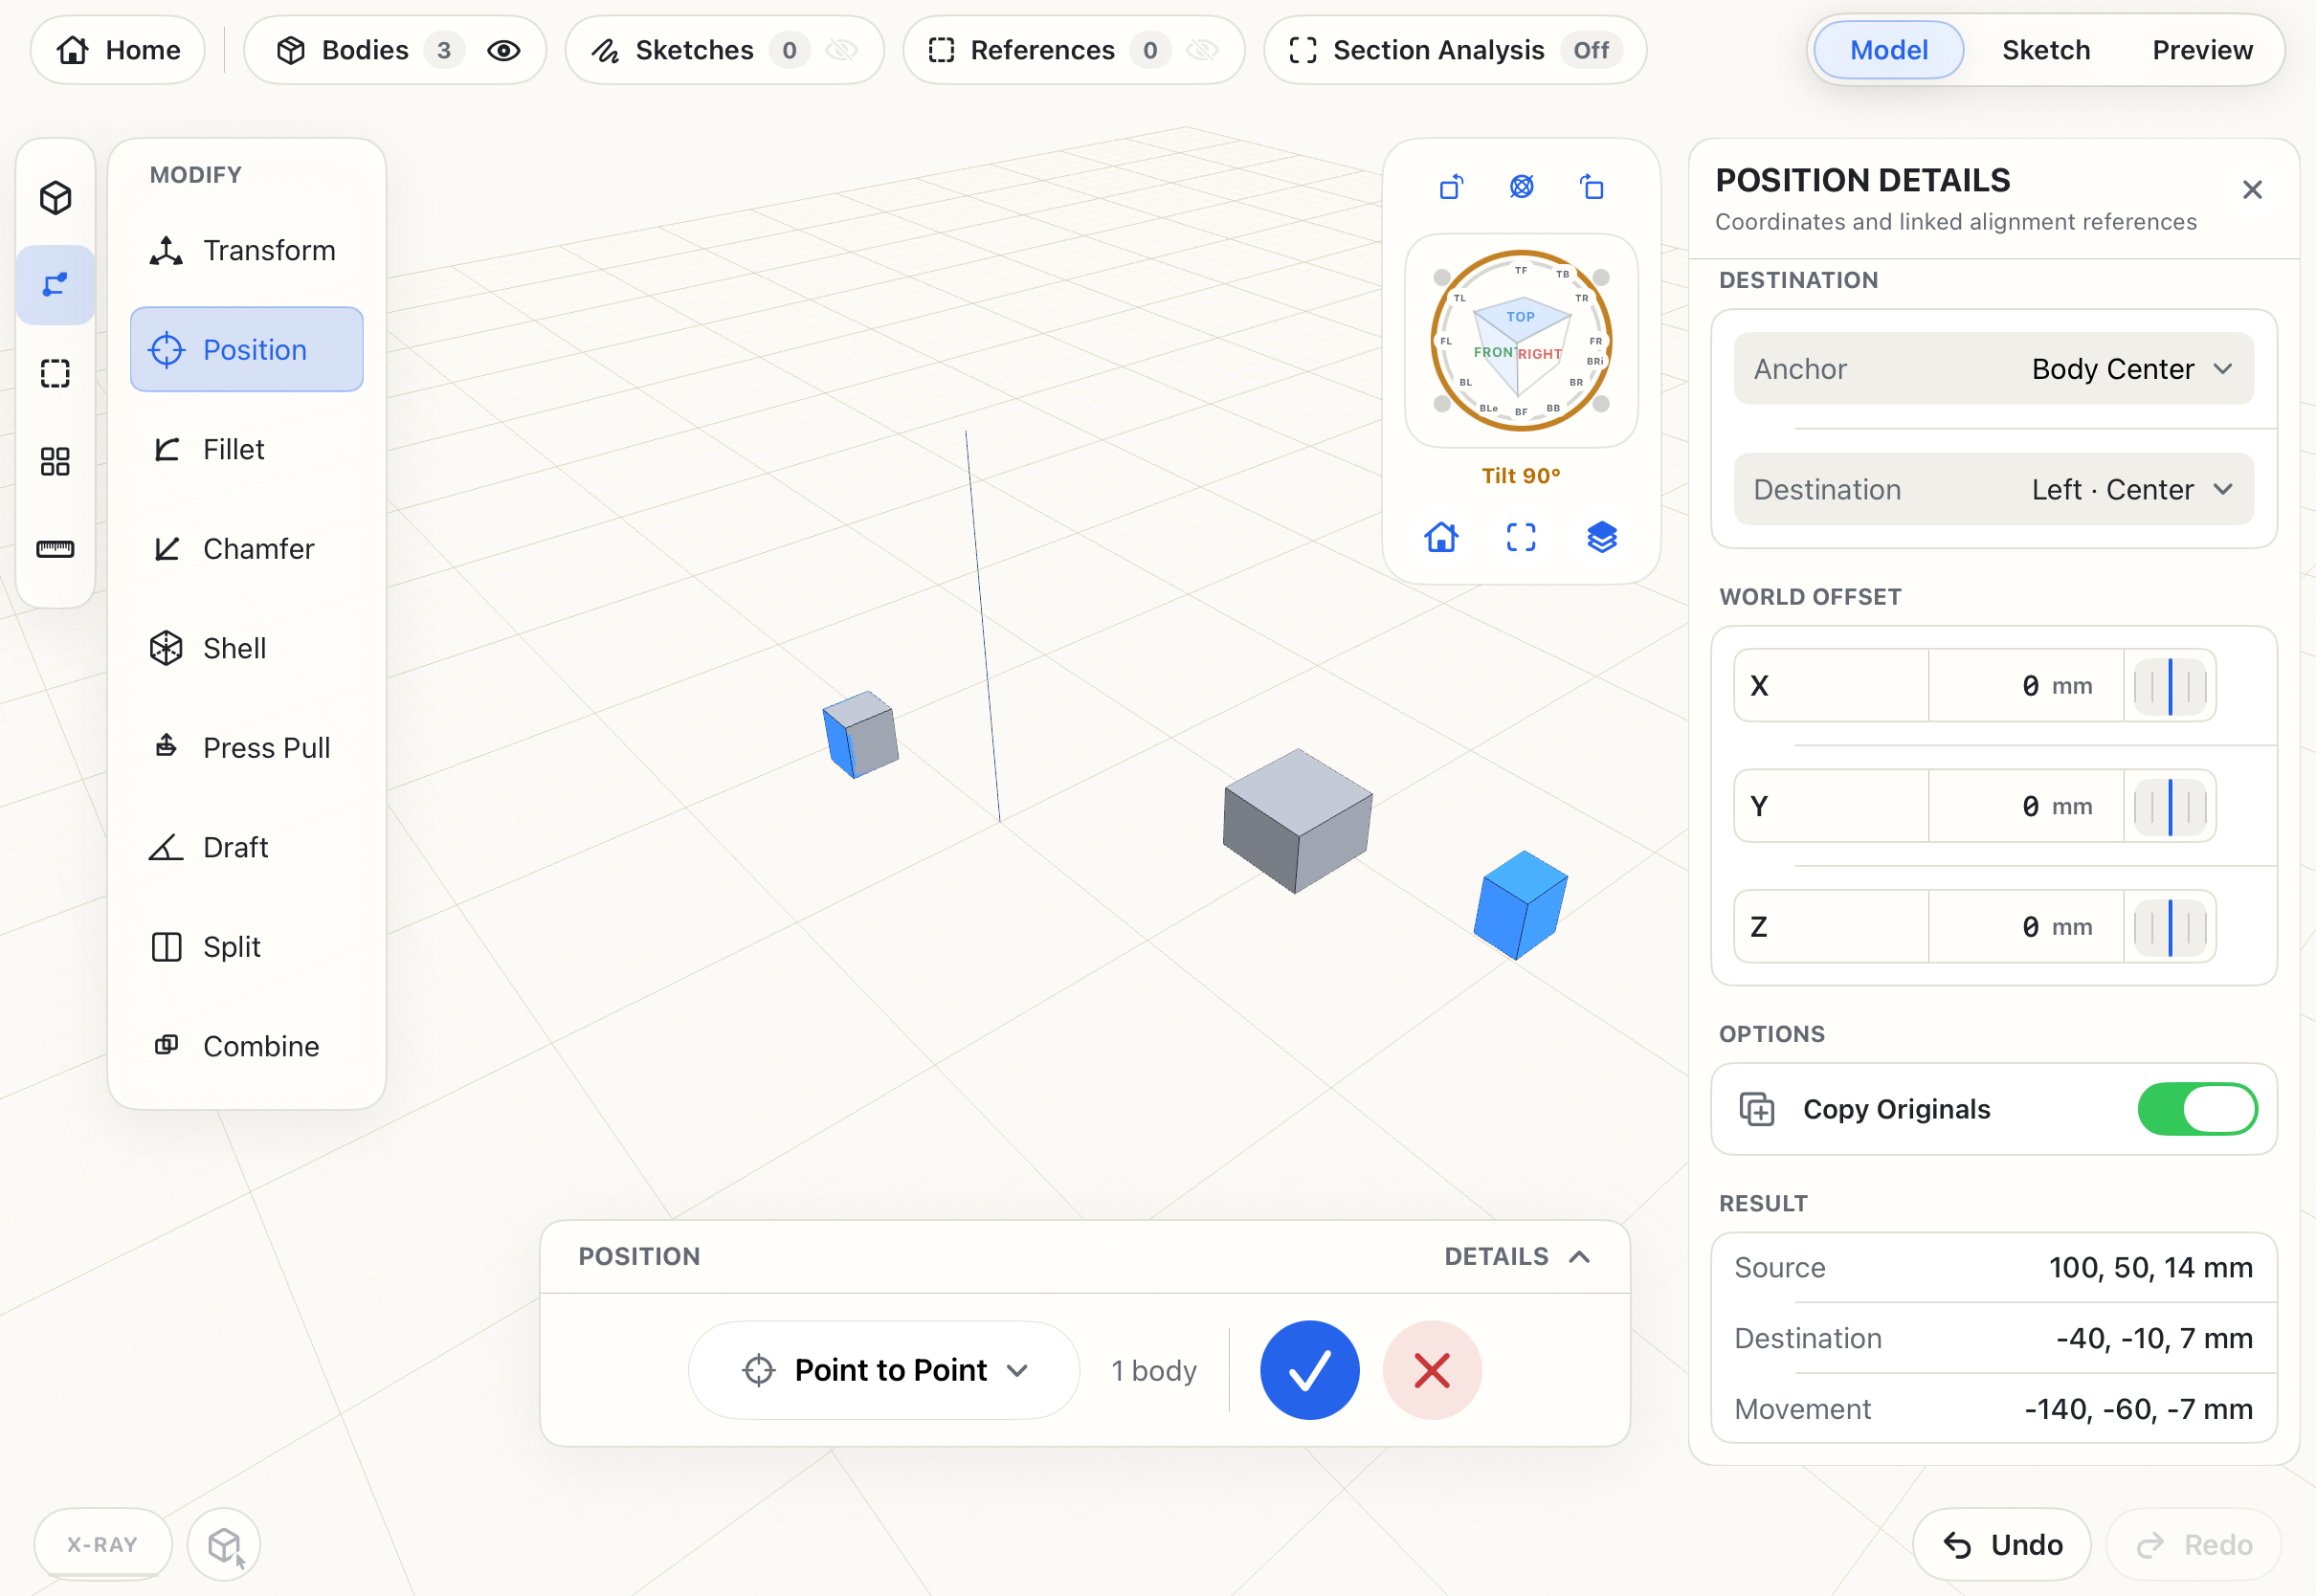Click the Y offset value field

click(x=2025, y=806)
